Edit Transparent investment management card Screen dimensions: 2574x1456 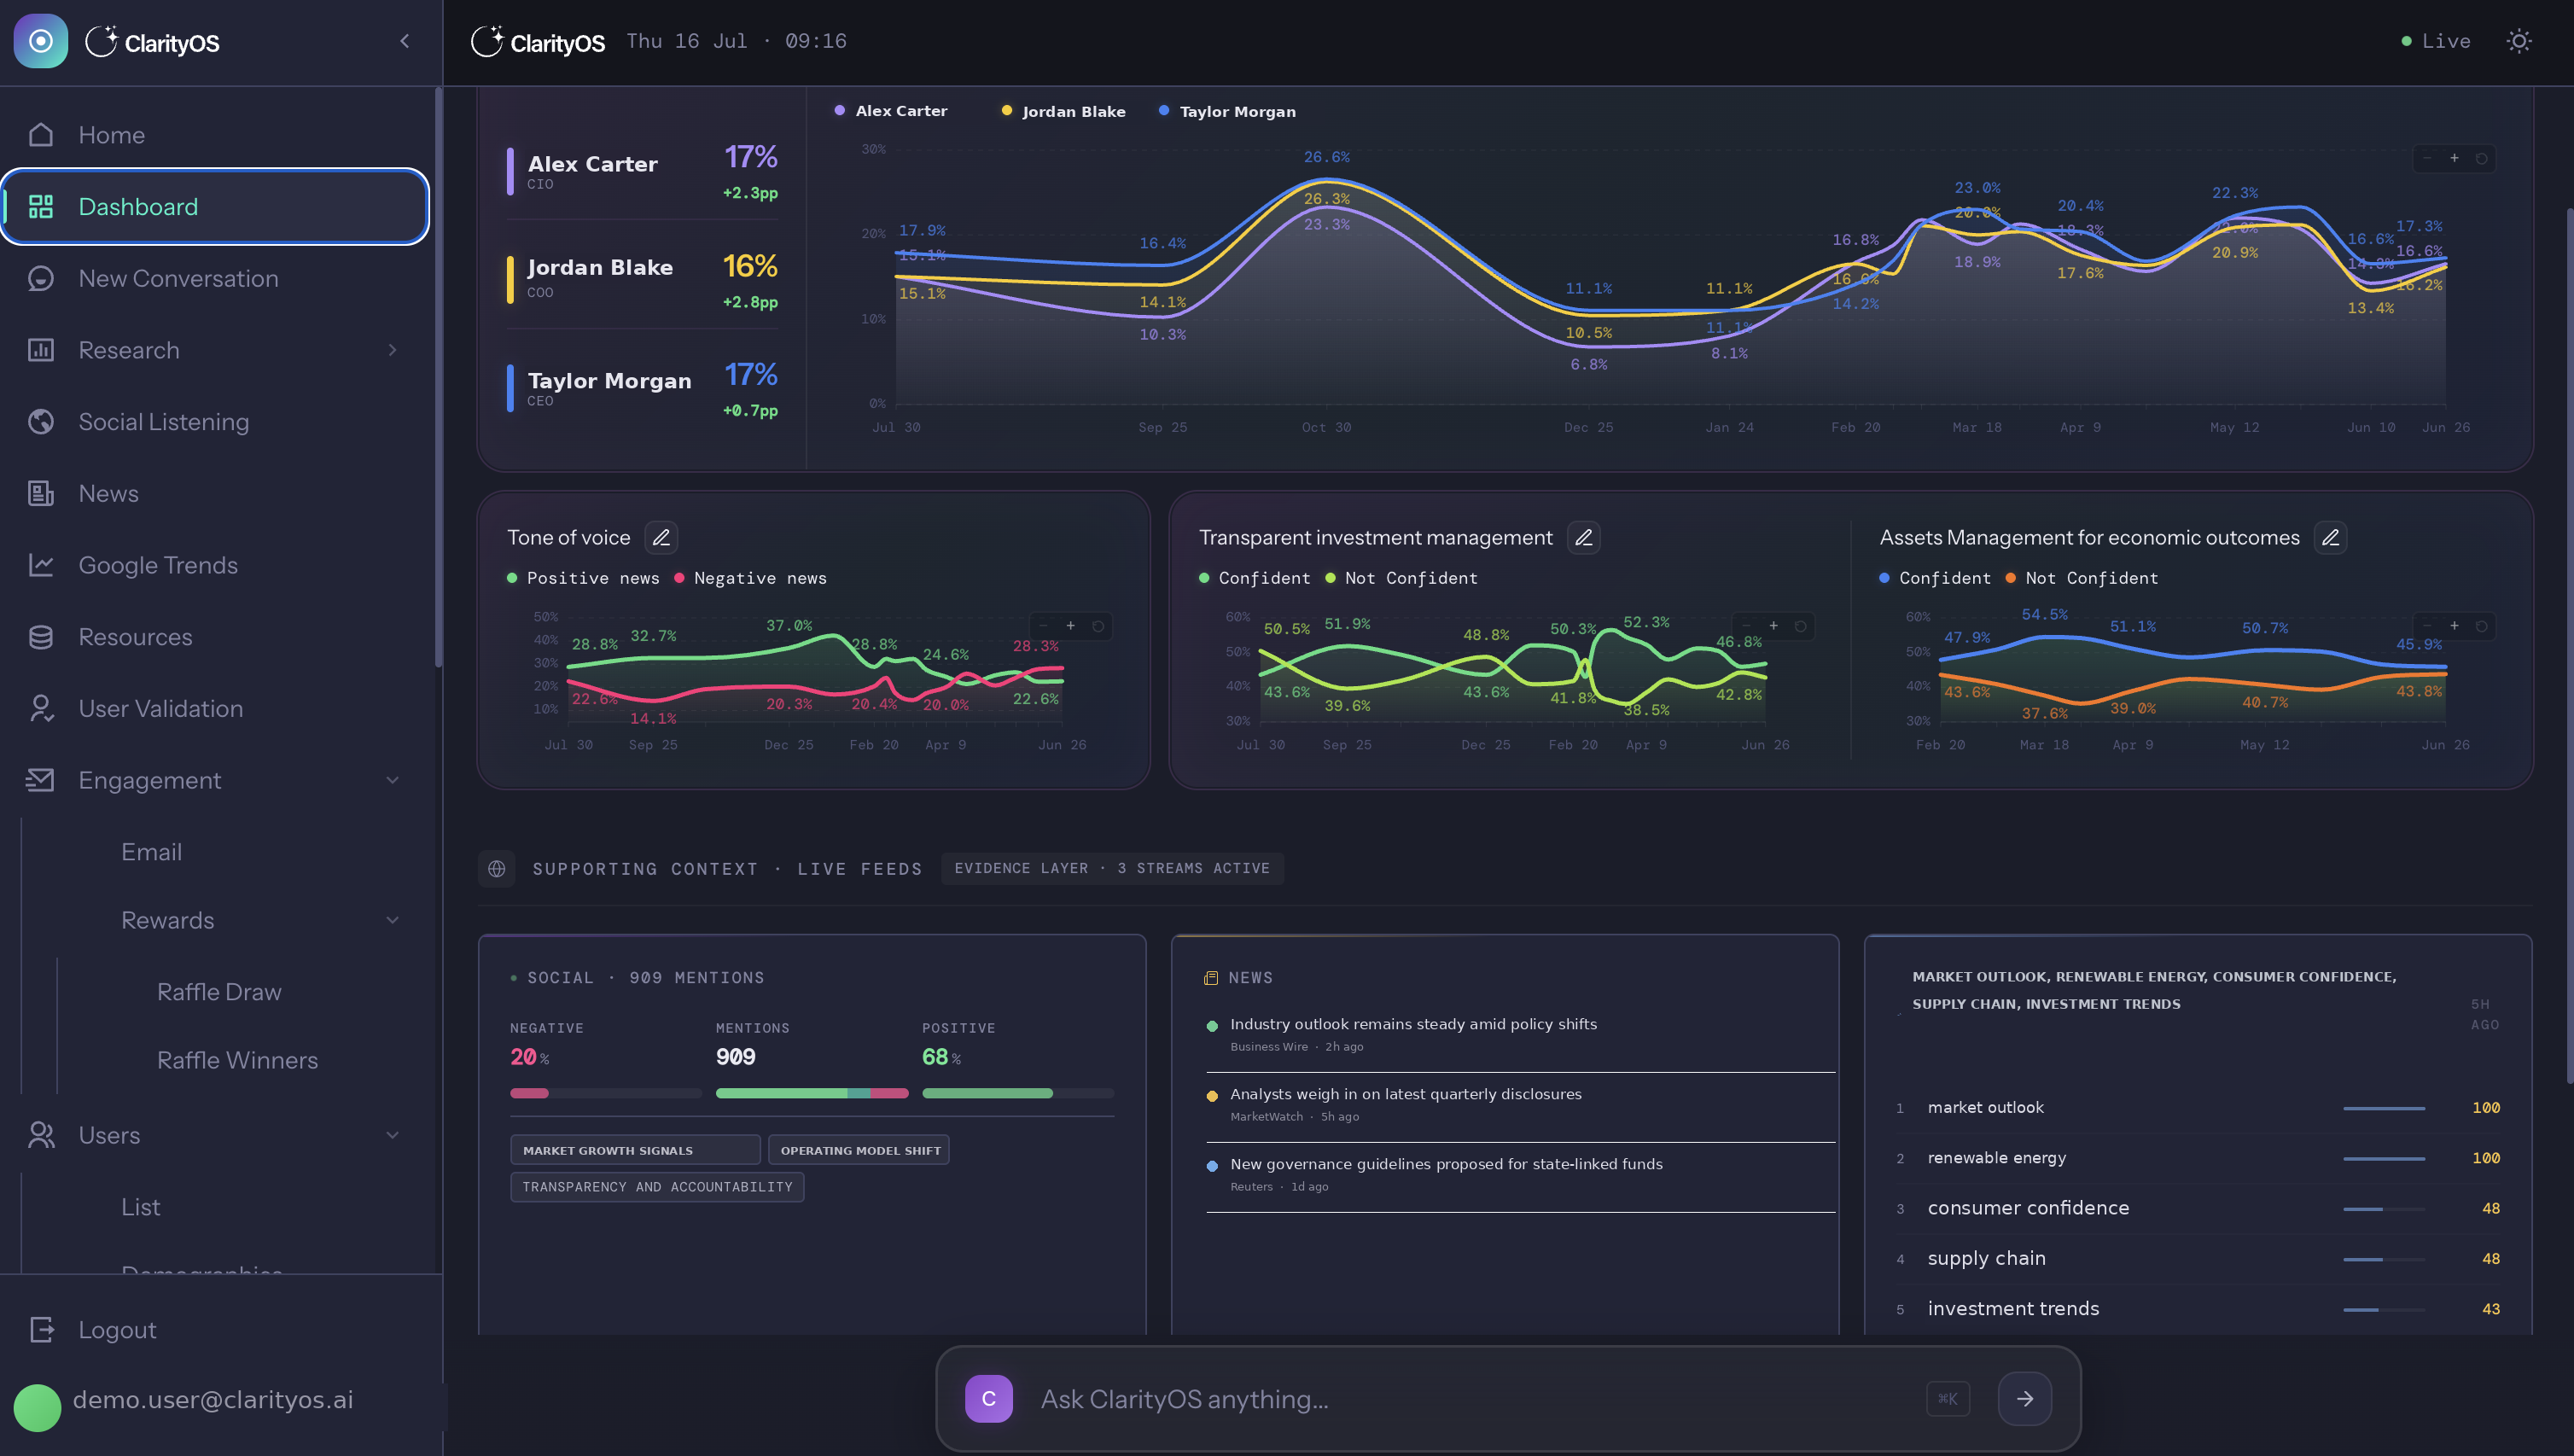pos(1584,538)
